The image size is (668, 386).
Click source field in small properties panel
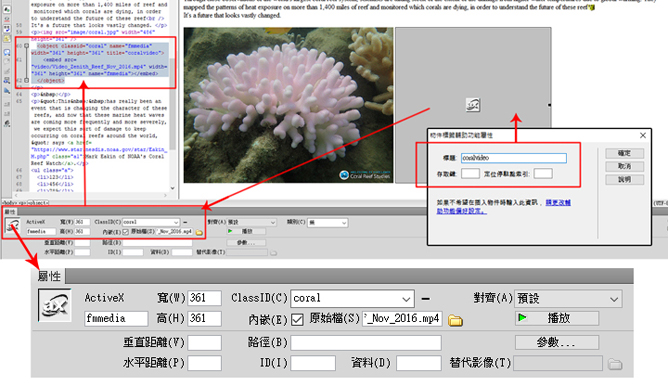(175, 231)
